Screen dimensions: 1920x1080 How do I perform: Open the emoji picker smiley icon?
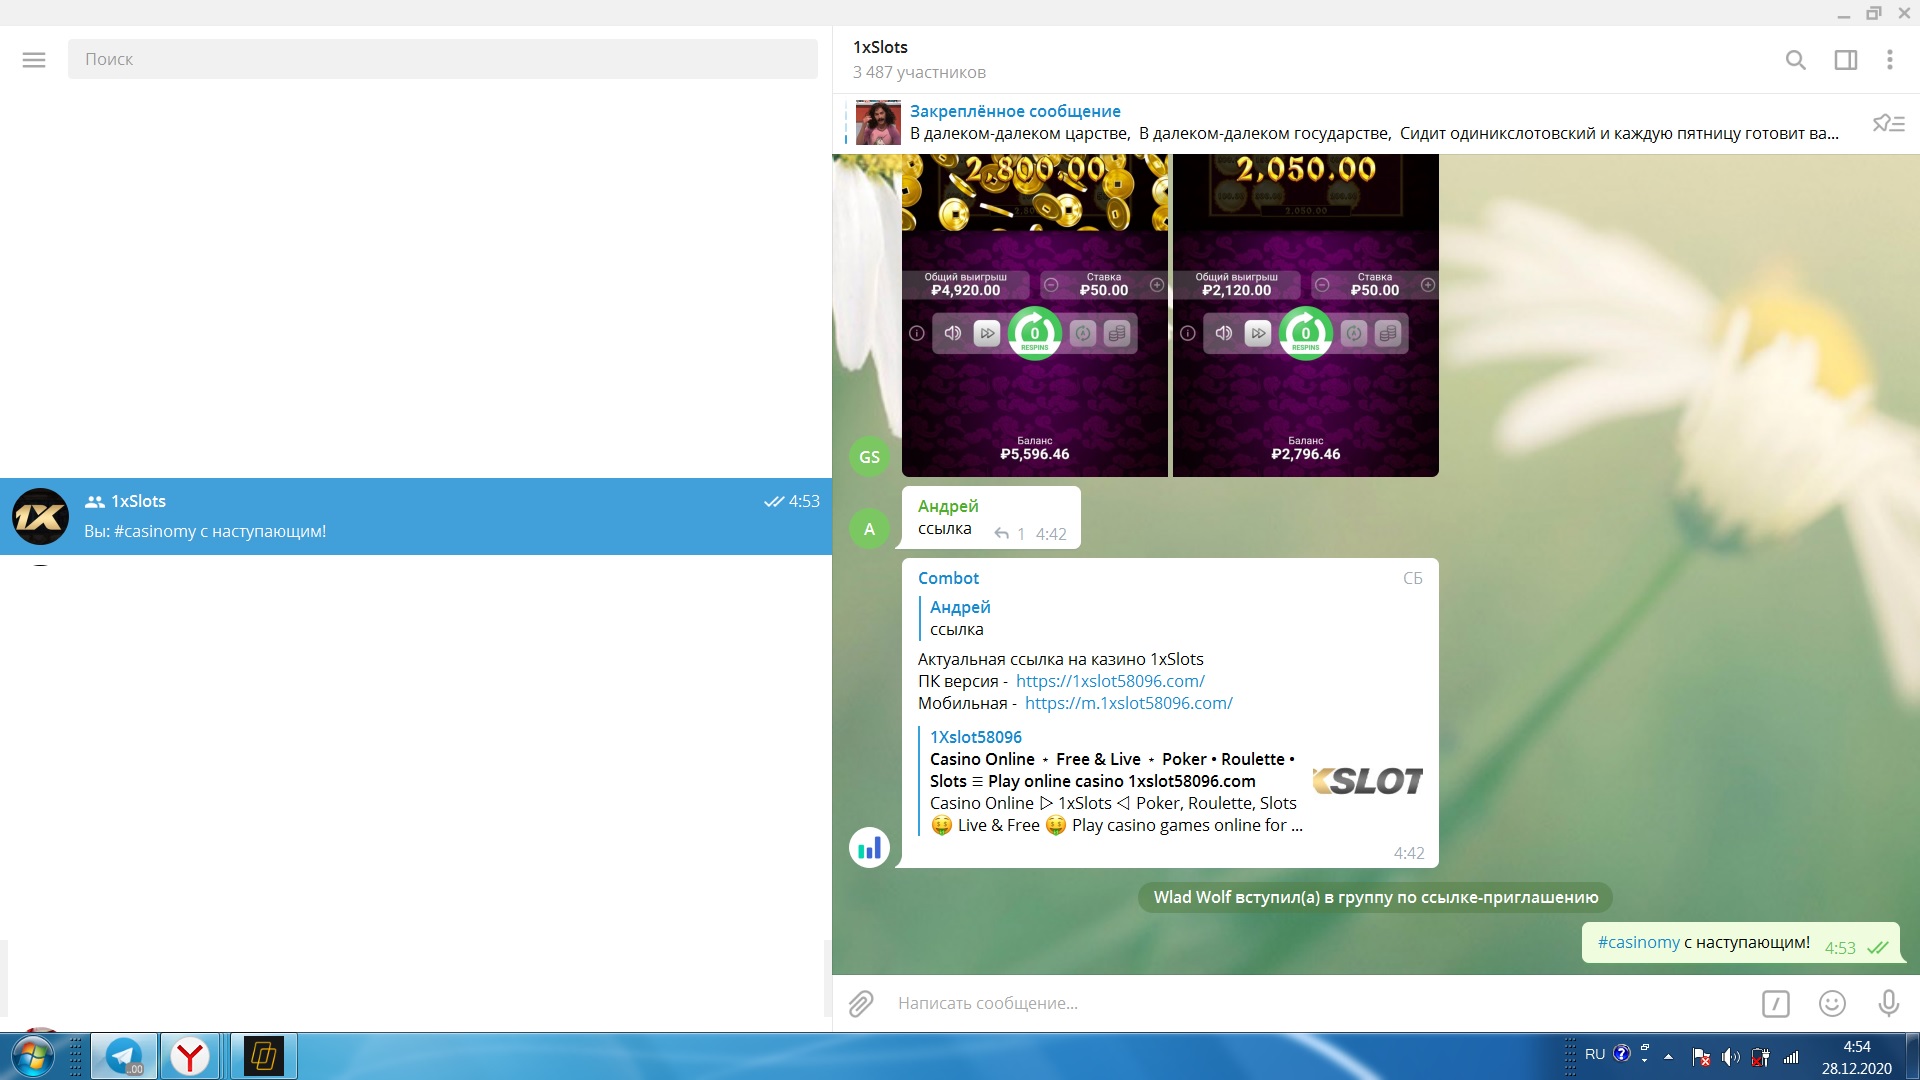click(1832, 1003)
